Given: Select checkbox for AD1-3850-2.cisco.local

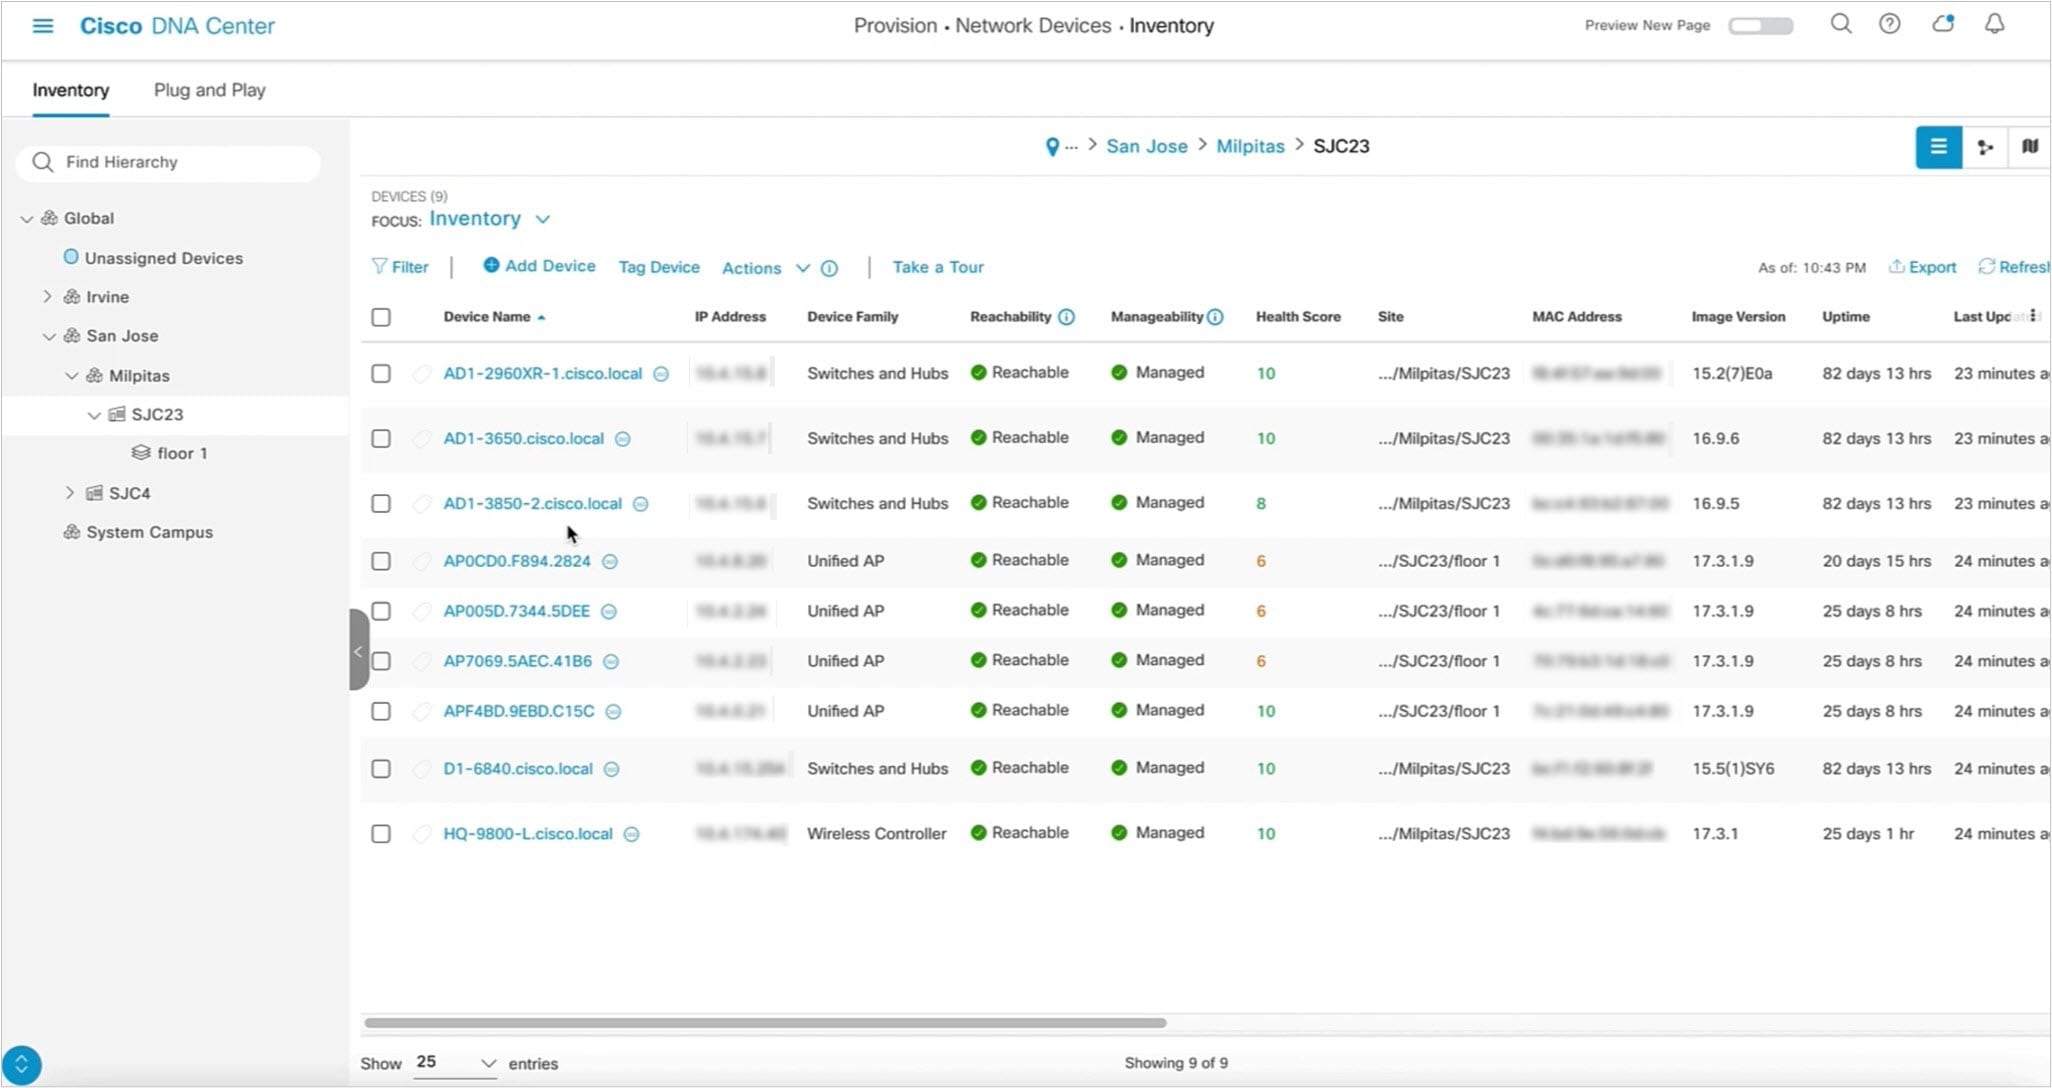Looking at the screenshot, I should [381, 504].
